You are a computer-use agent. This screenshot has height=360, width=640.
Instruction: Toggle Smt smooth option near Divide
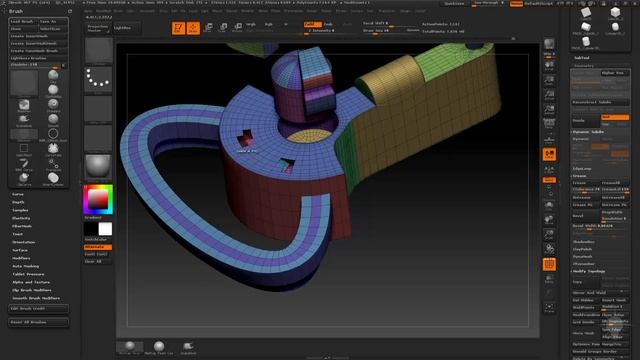pyautogui.click(x=615, y=118)
